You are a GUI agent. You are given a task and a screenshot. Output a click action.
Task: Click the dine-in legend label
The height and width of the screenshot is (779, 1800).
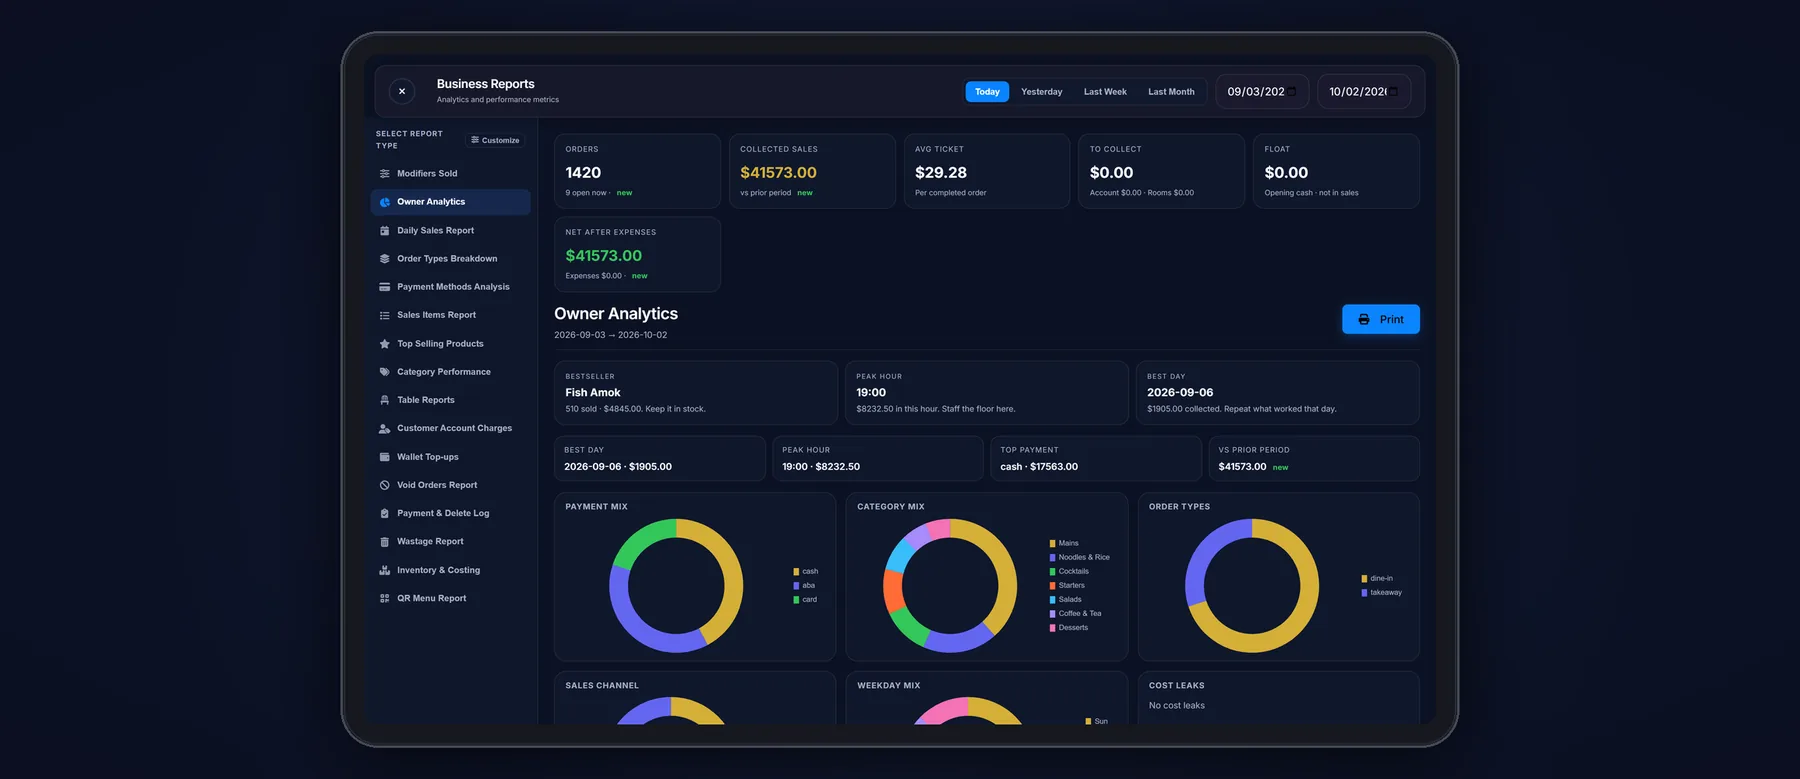1381,579
